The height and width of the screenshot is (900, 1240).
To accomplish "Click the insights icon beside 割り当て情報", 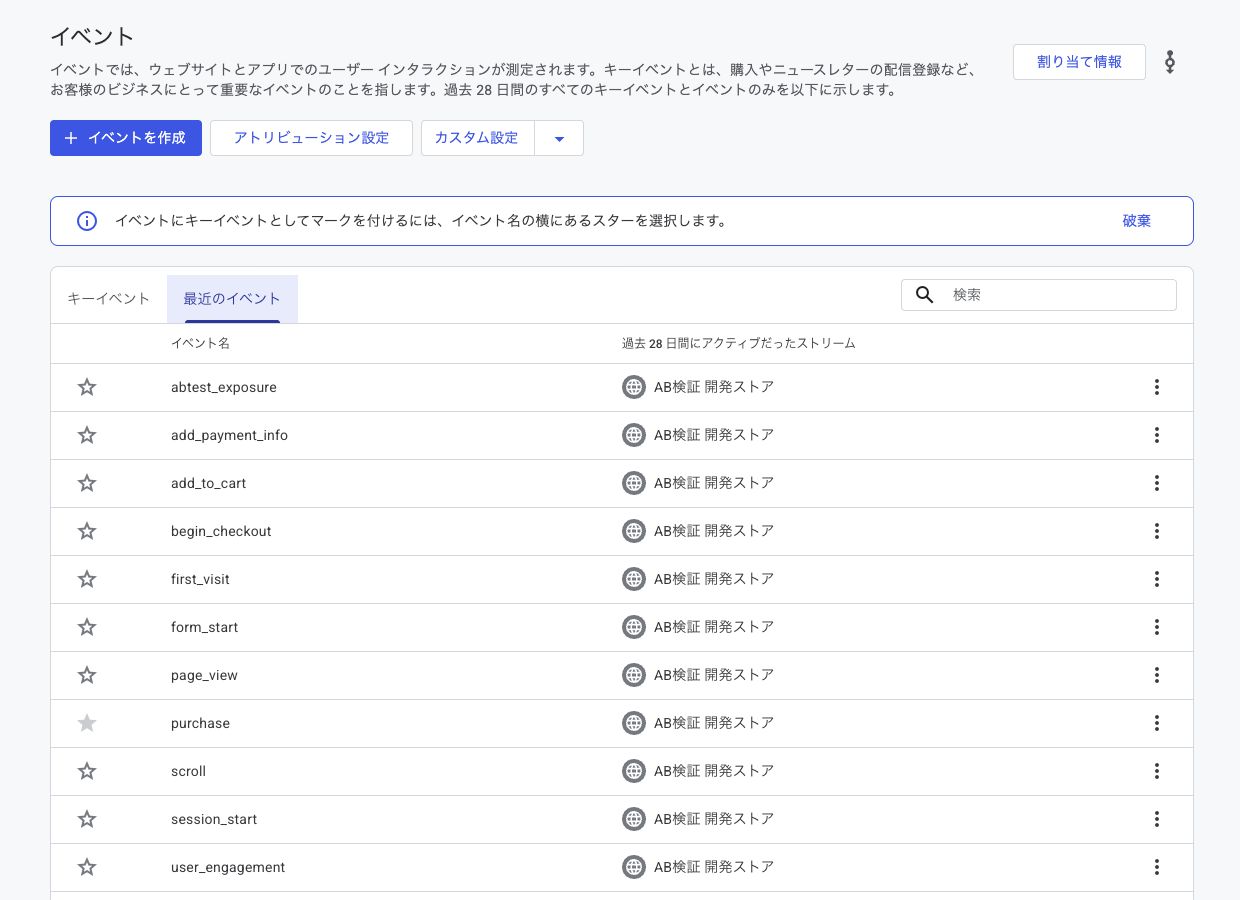I will coord(1170,62).
